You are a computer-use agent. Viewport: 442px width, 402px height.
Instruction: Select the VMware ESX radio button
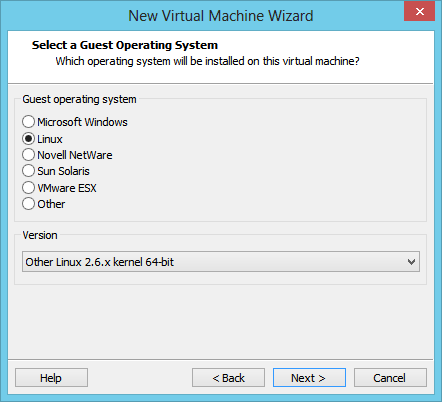coord(28,188)
